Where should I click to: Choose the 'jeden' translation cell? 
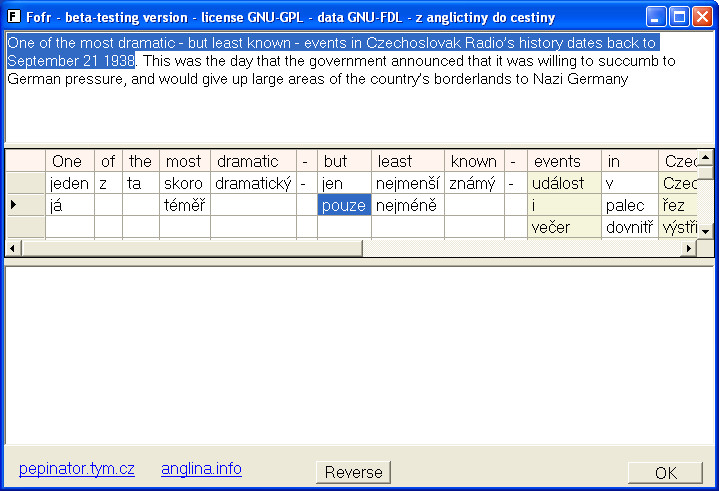(70, 183)
